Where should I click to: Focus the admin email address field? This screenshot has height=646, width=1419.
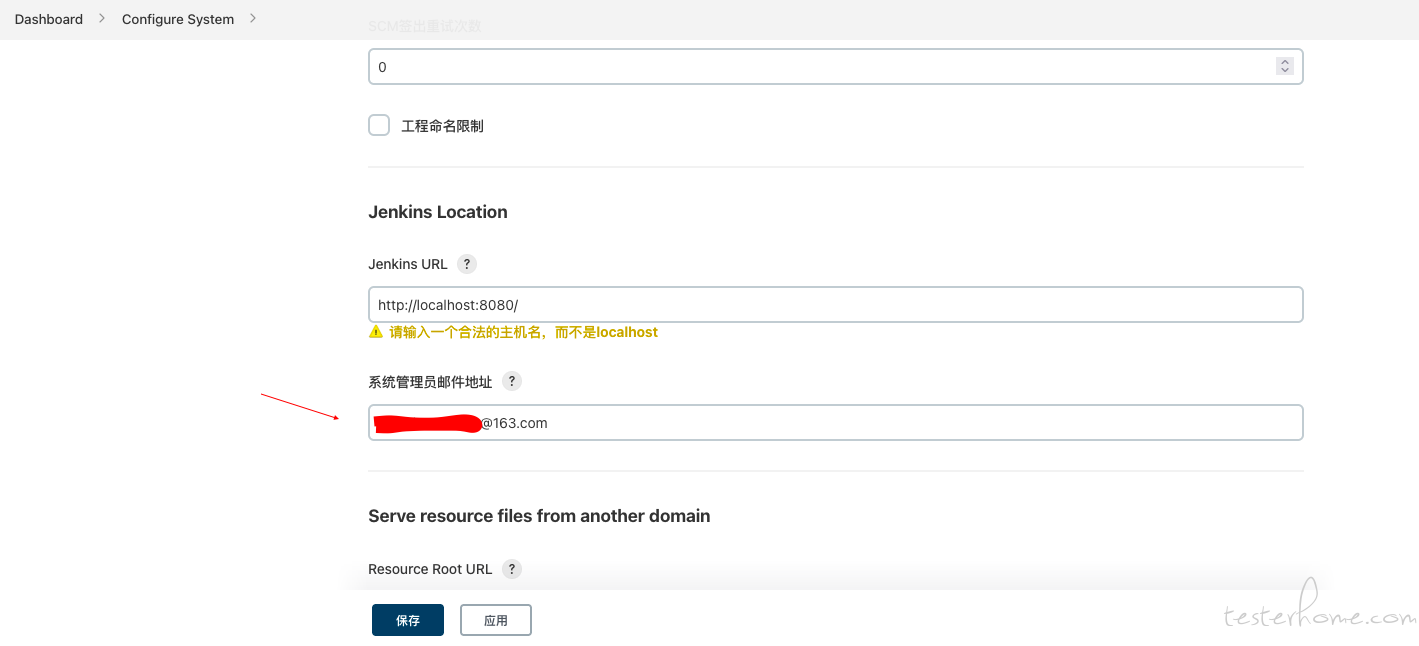pyautogui.click(x=835, y=422)
